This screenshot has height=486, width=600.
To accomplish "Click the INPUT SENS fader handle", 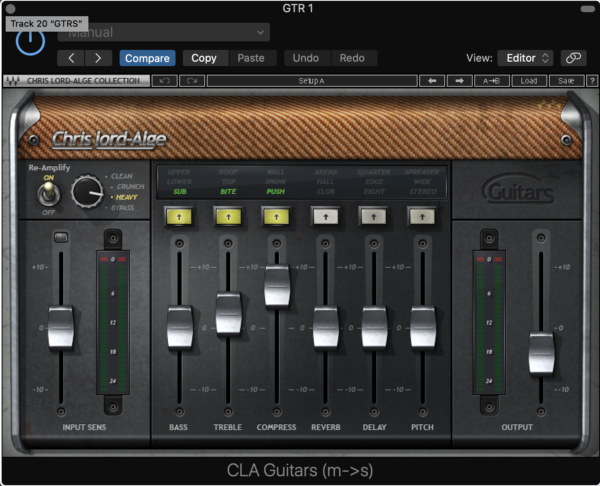I will (61, 328).
